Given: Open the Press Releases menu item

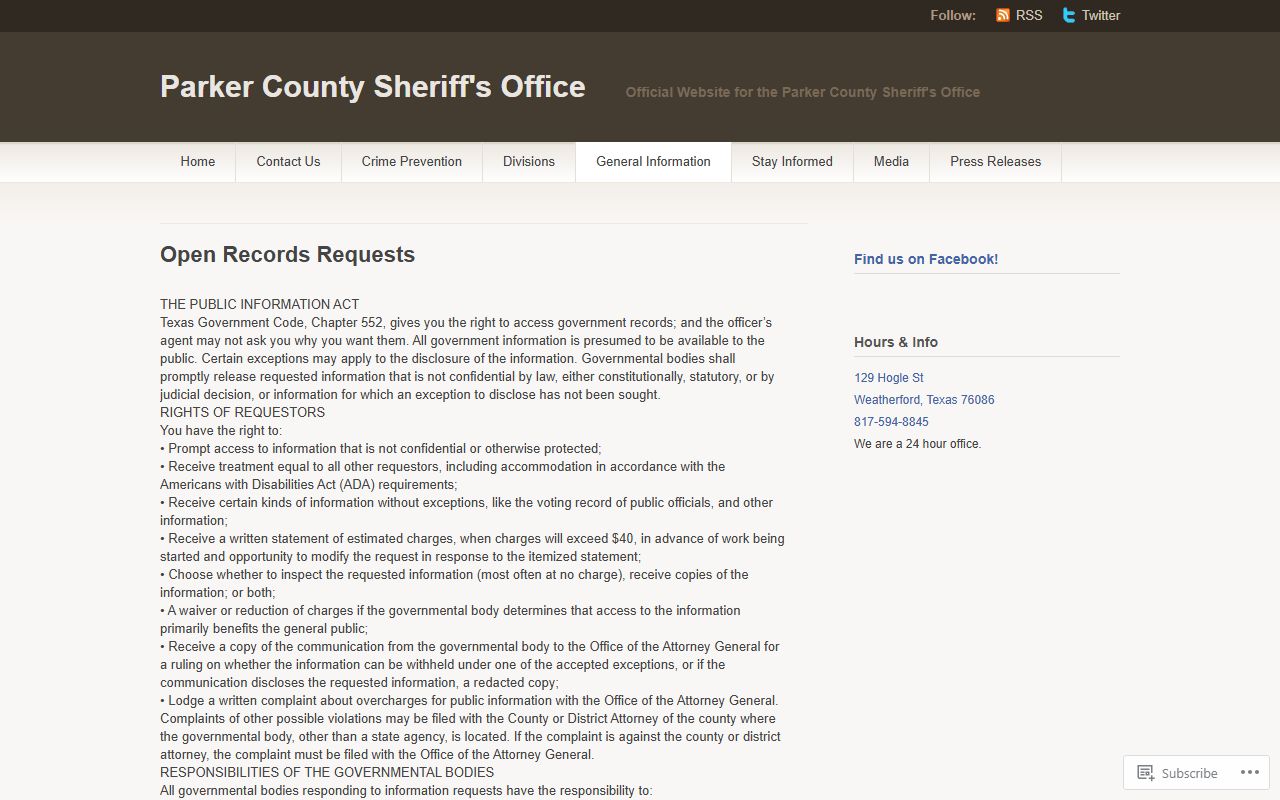Looking at the screenshot, I should pos(995,162).
